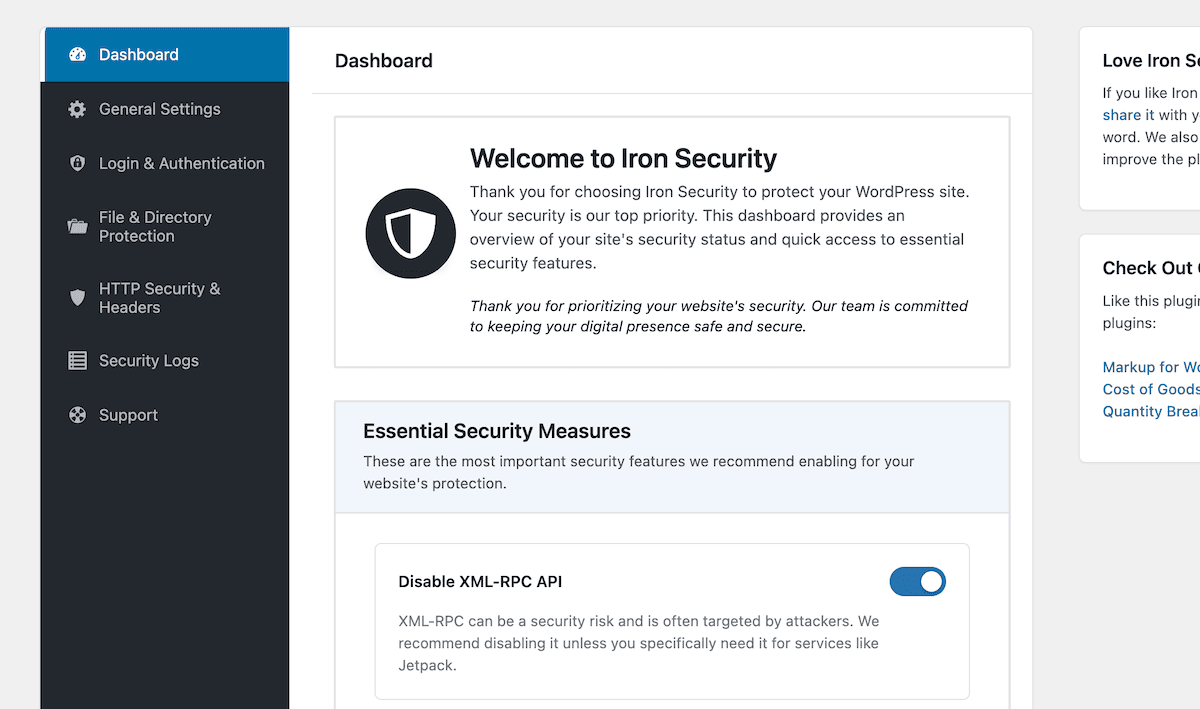Open the Support page
This screenshot has height=709, width=1200.
165,415
